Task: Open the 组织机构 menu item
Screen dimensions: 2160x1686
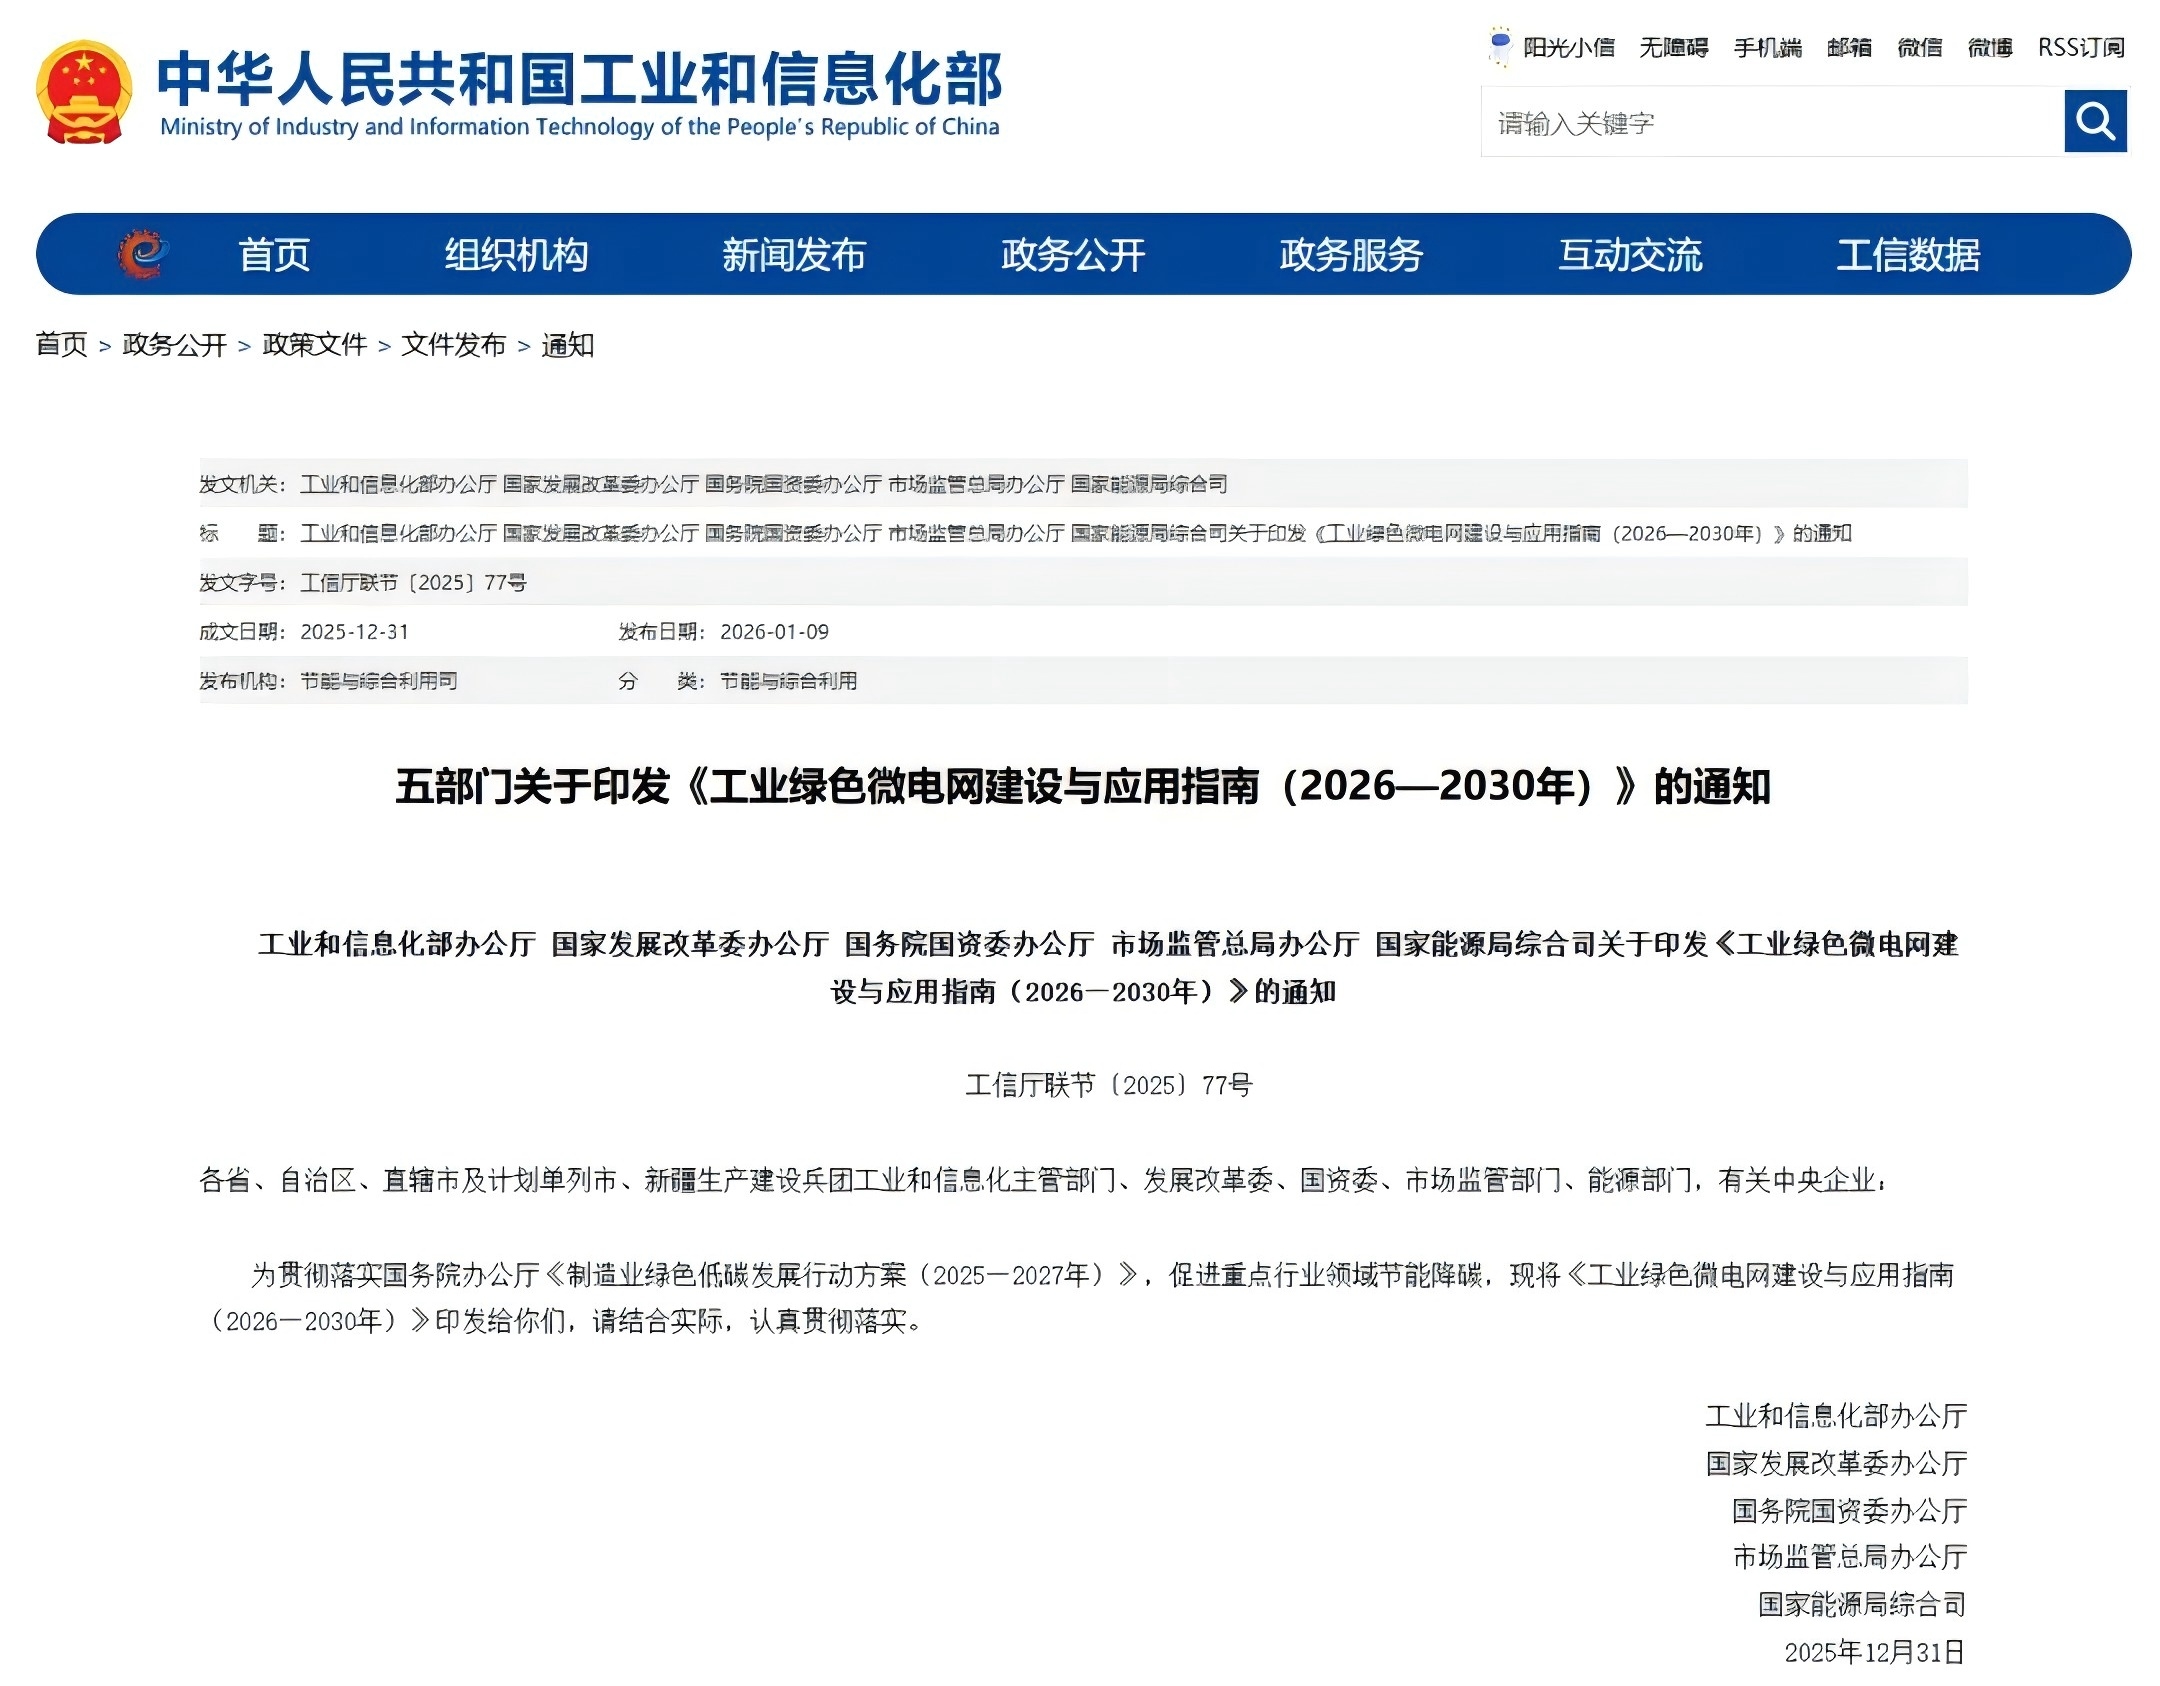Action: (516, 254)
